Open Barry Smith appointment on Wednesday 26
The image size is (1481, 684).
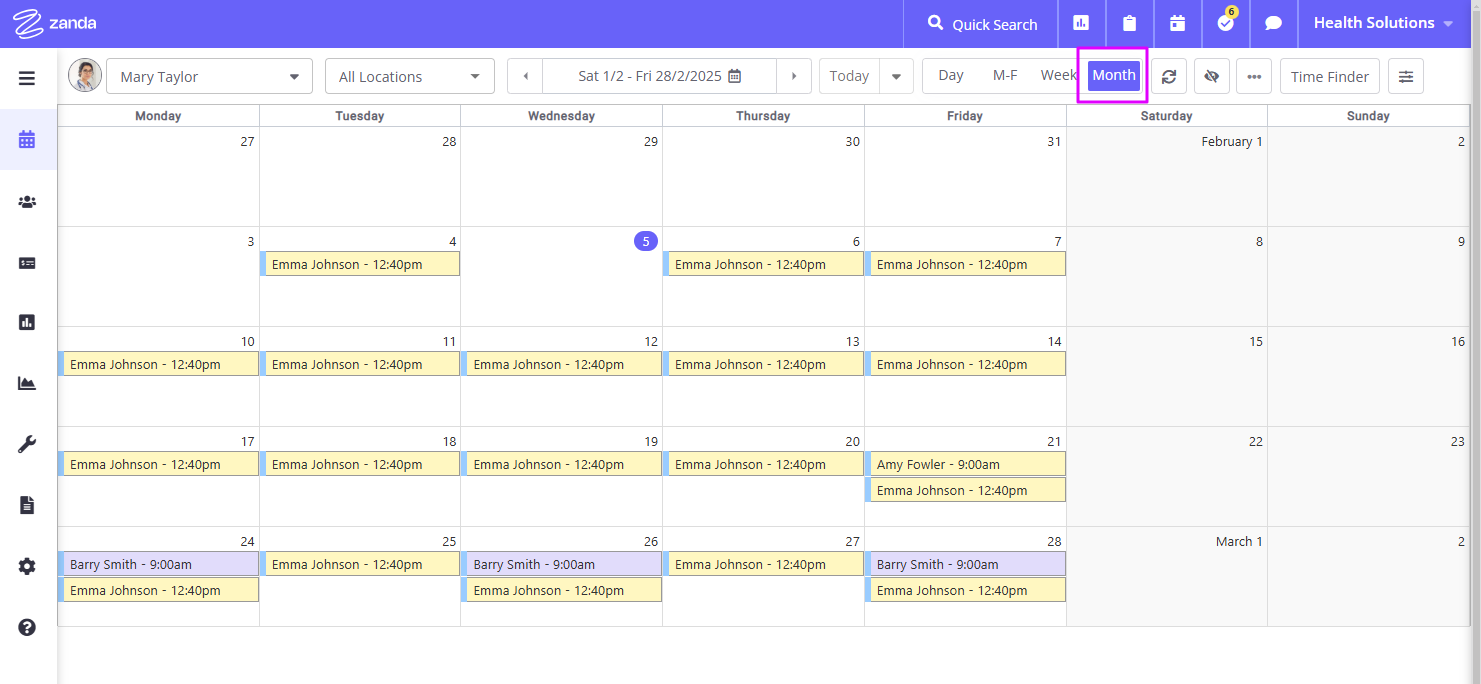click(562, 564)
